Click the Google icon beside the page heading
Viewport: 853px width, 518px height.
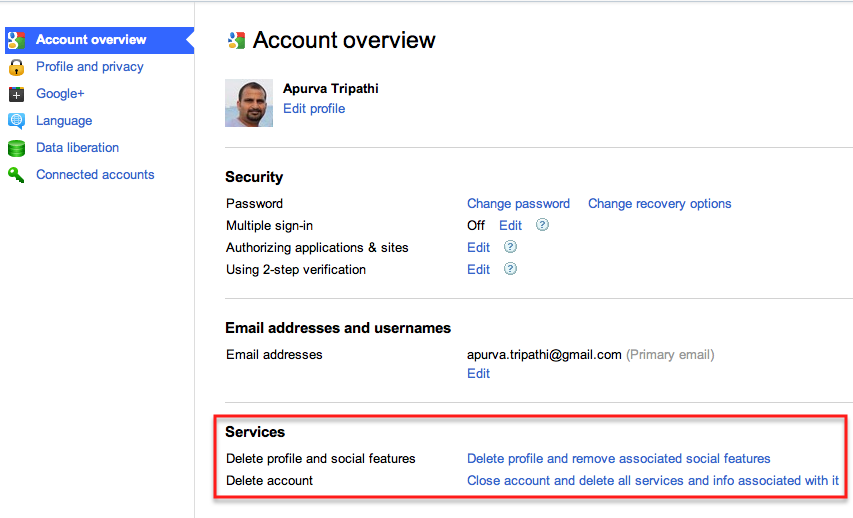coord(236,40)
